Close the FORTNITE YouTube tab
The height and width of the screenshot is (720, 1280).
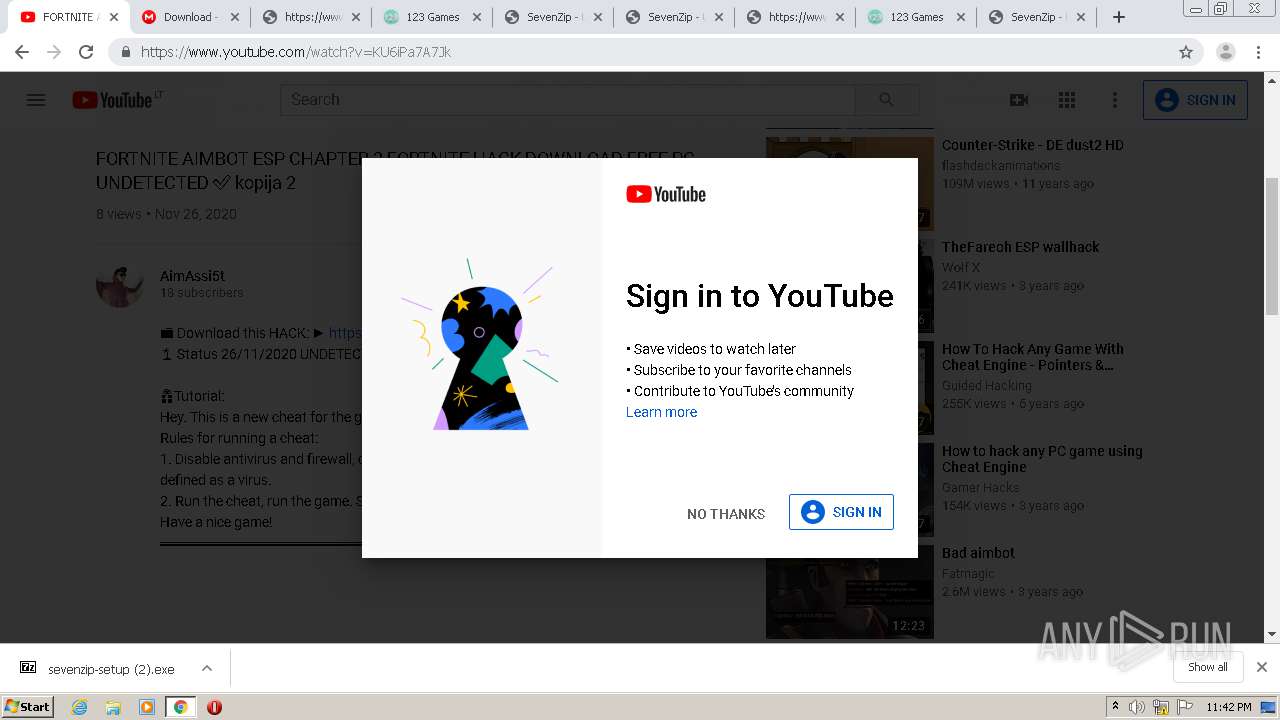click(x=114, y=17)
